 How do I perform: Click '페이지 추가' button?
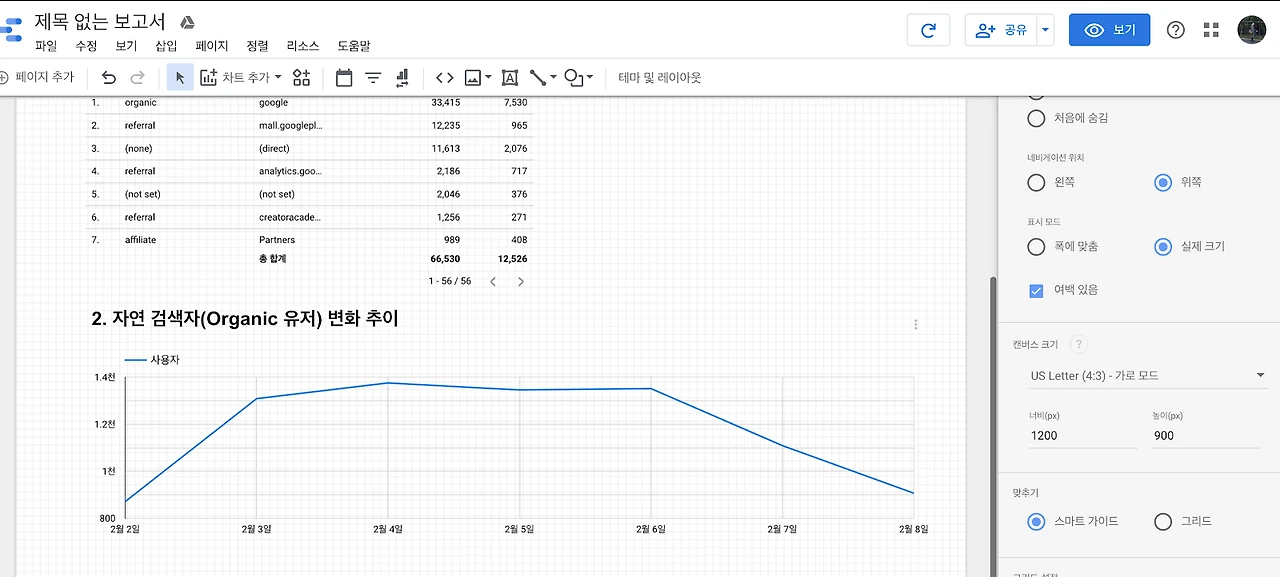37,77
